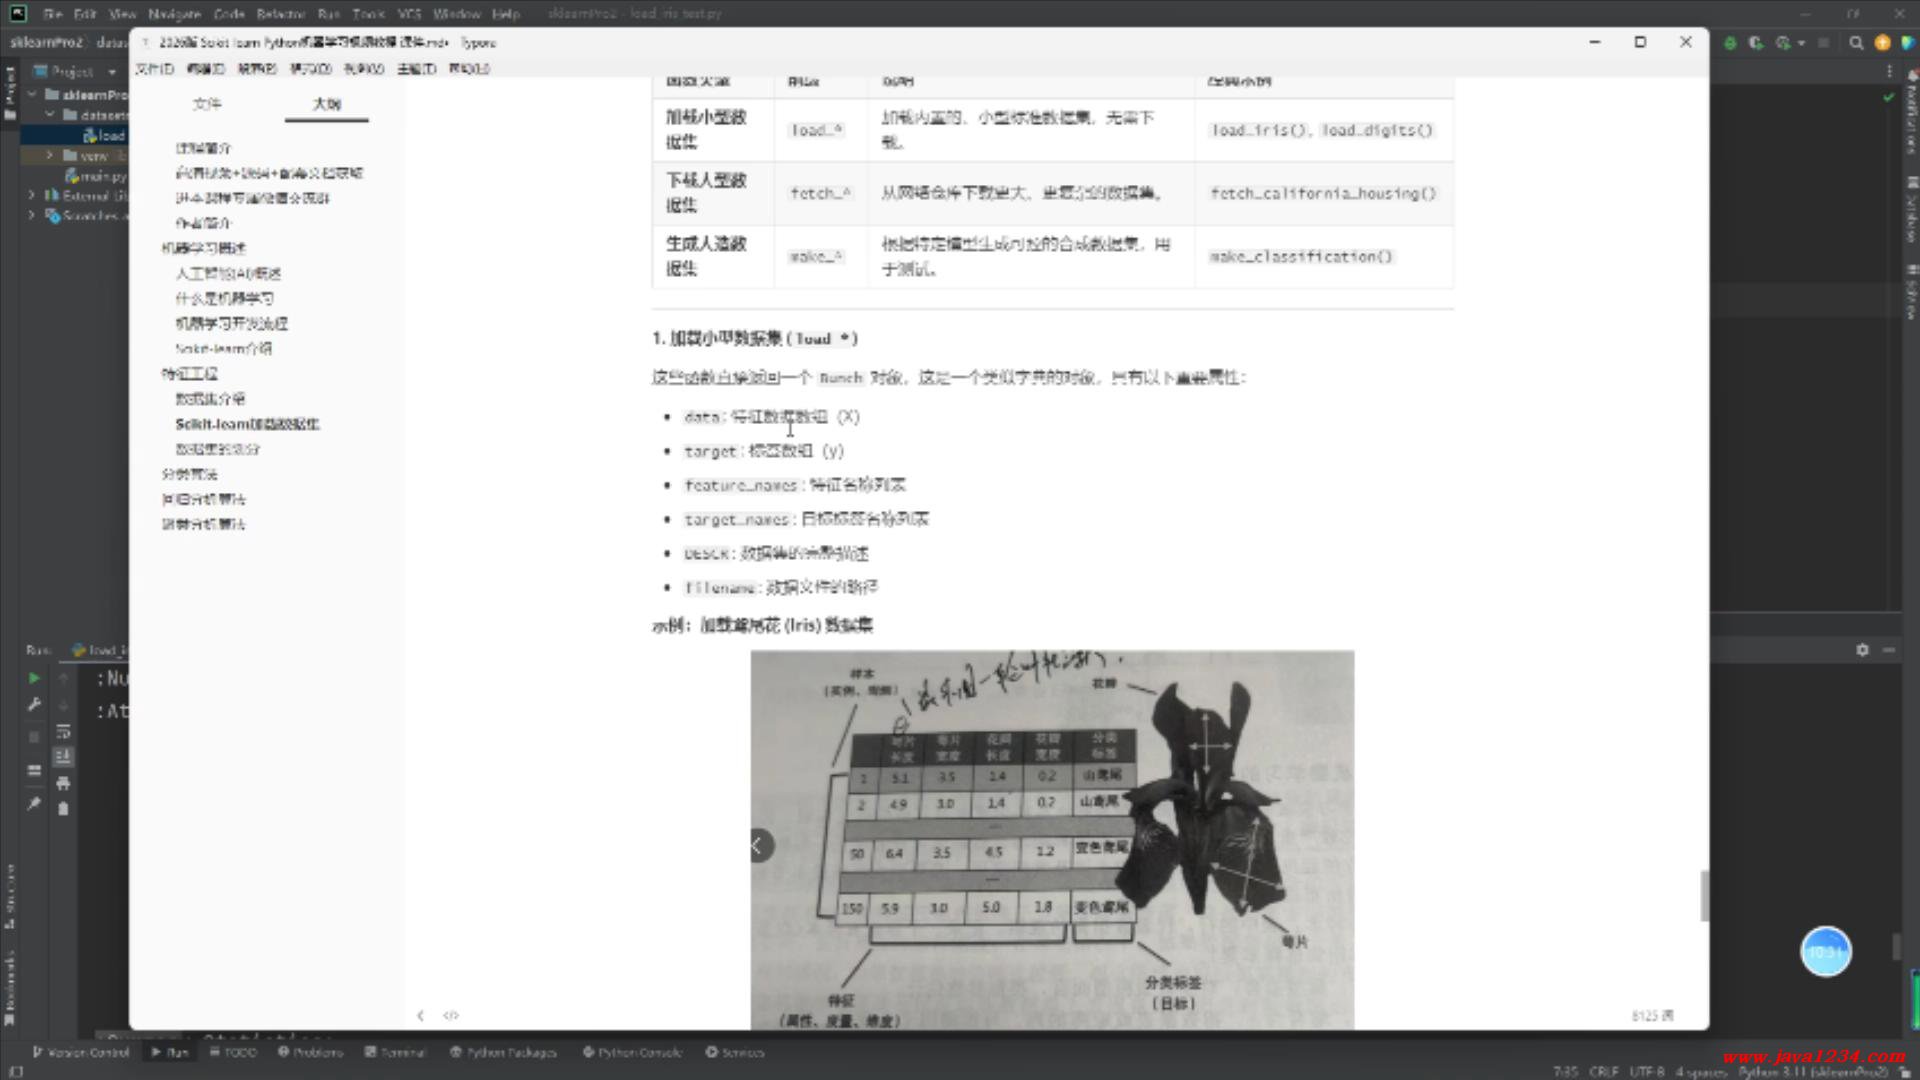The image size is (1920, 1080).
Task: Click the trash icon to clear console
Action: (x=63, y=809)
